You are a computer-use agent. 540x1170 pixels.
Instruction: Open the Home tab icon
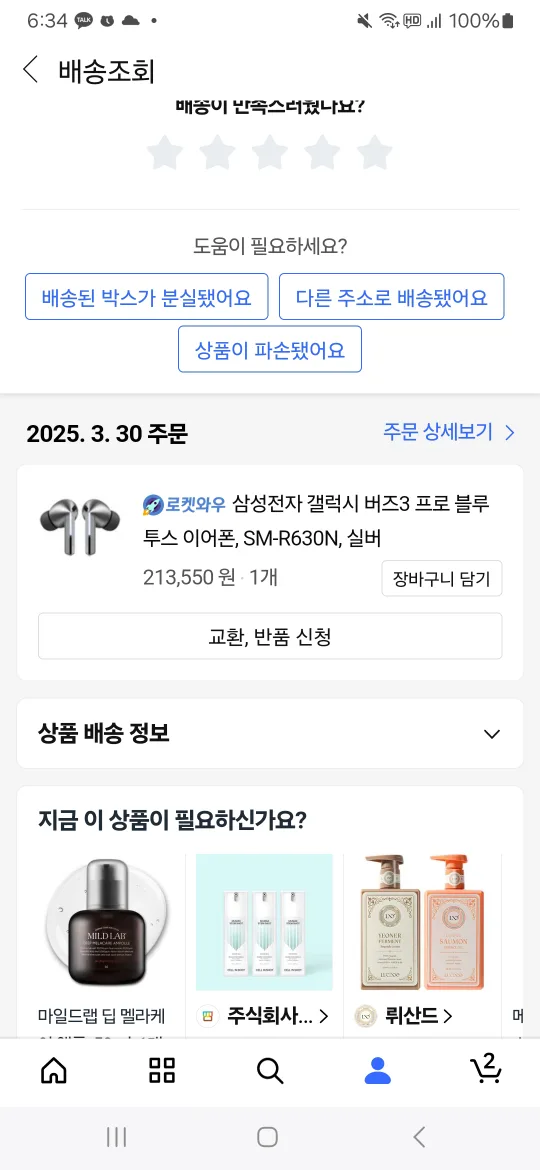[x=53, y=1070]
